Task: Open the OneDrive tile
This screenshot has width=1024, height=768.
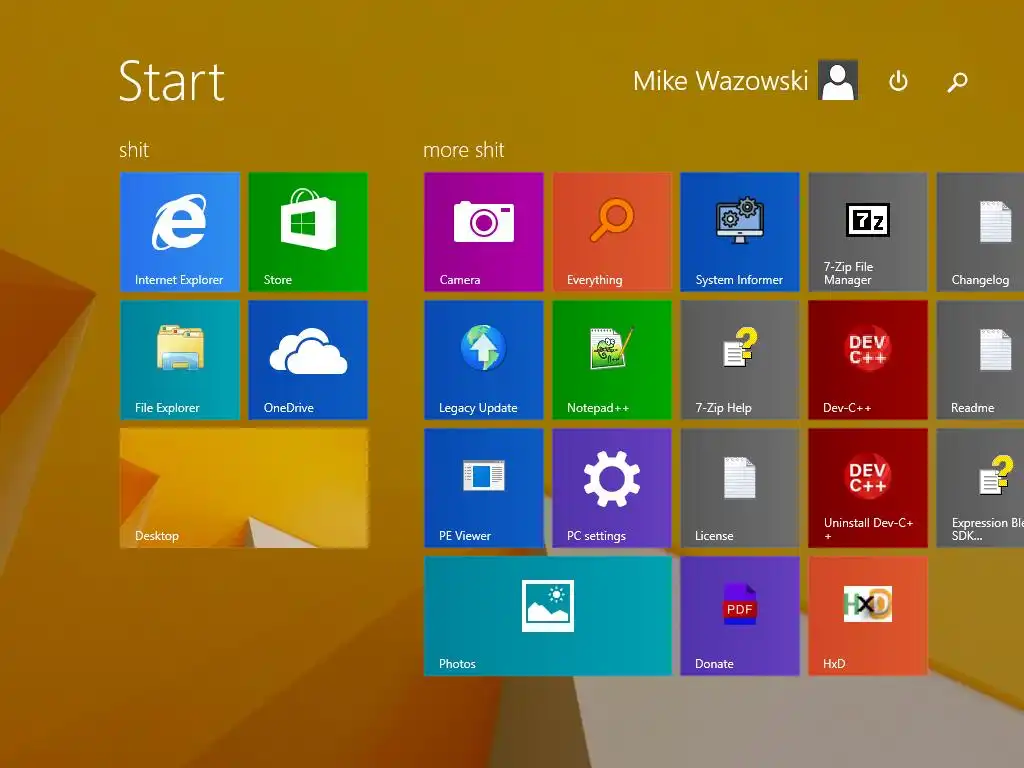Action: [308, 360]
